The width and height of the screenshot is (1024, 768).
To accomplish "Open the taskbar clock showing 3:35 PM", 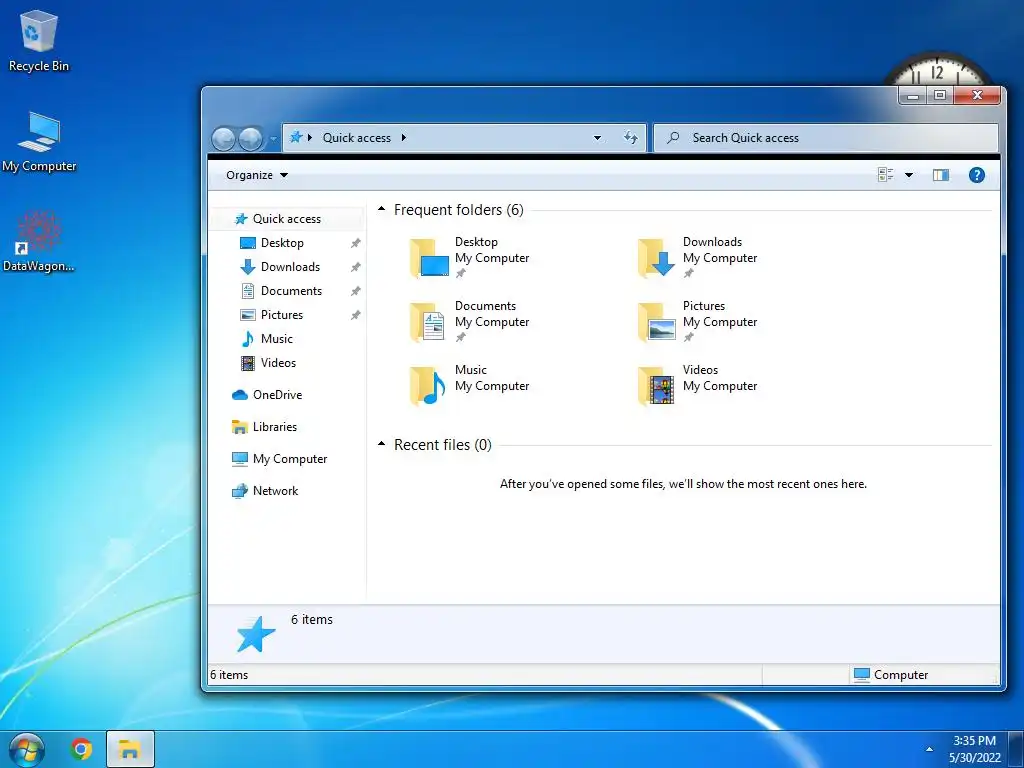I will tap(974, 749).
